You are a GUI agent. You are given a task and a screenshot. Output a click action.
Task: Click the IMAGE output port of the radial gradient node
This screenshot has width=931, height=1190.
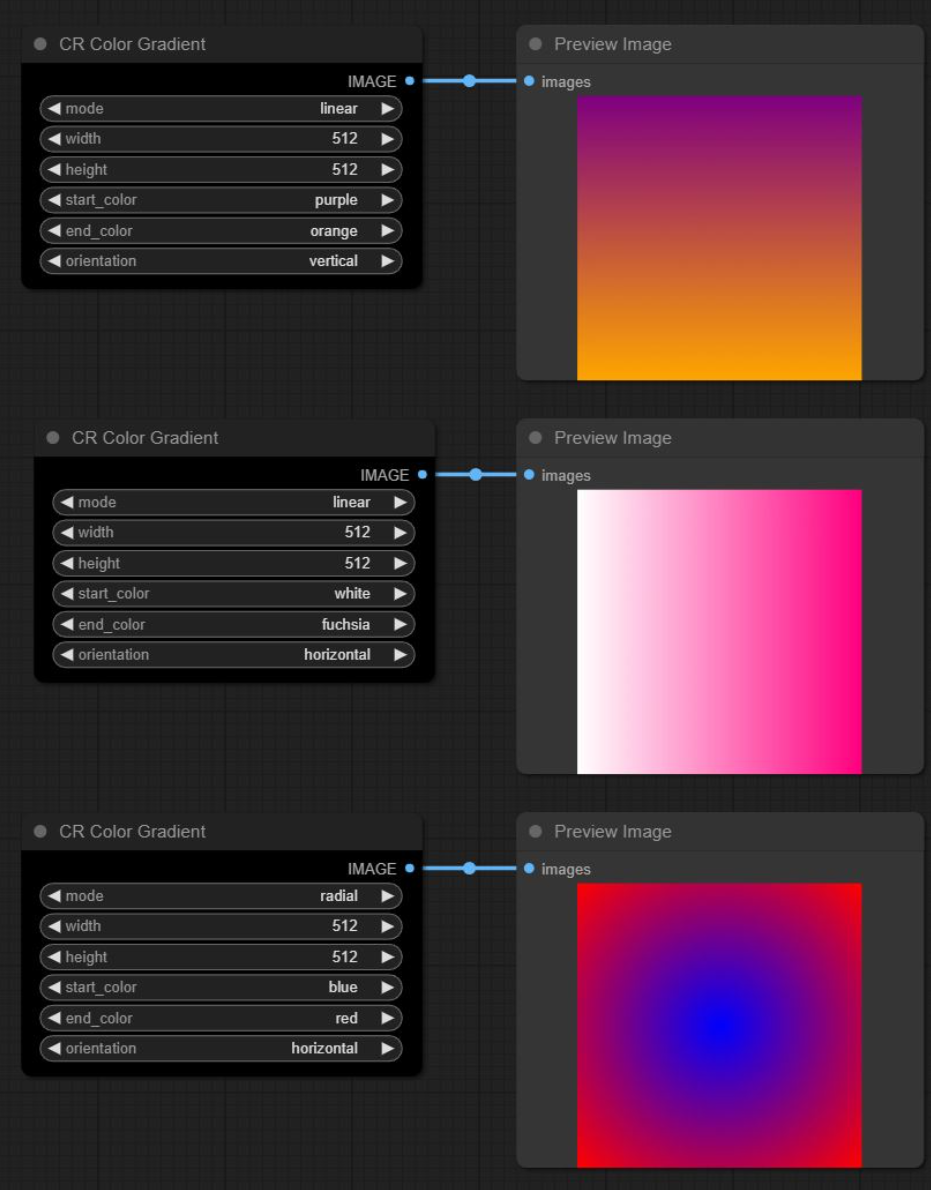pyautogui.click(x=410, y=868)
